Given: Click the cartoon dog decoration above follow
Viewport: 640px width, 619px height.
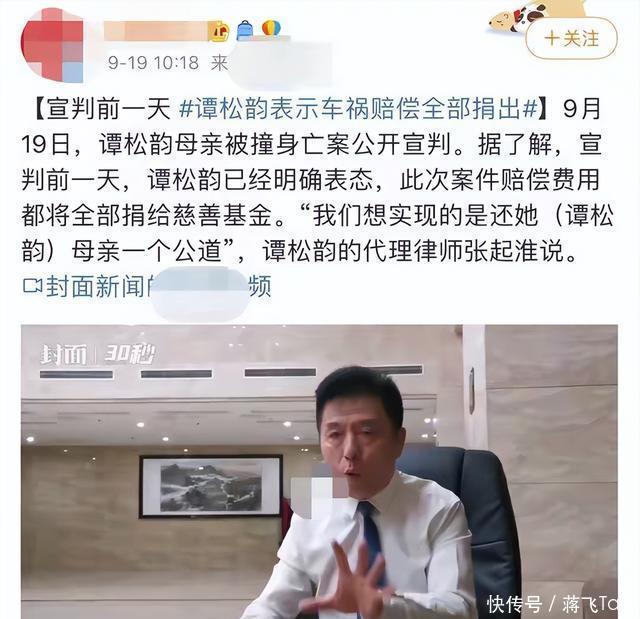Looking at the screenshot, I should coord(527,16).
